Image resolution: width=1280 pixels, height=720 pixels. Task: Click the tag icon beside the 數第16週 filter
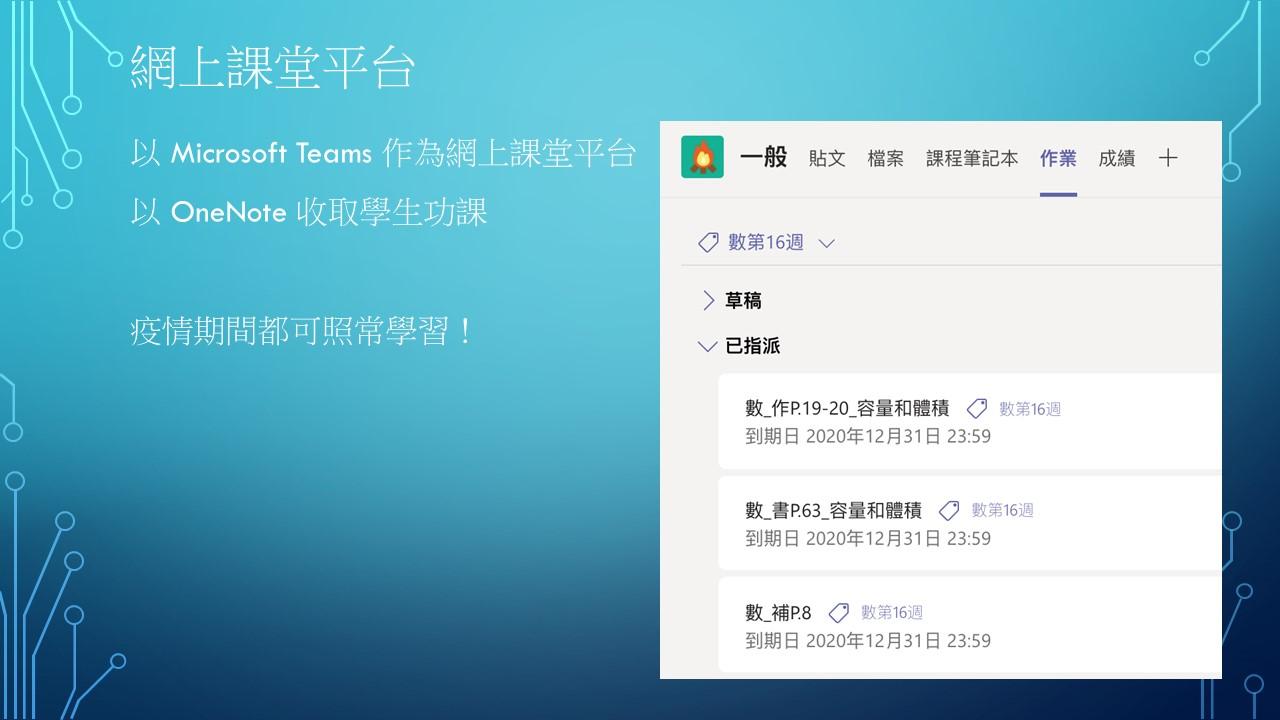708,242
